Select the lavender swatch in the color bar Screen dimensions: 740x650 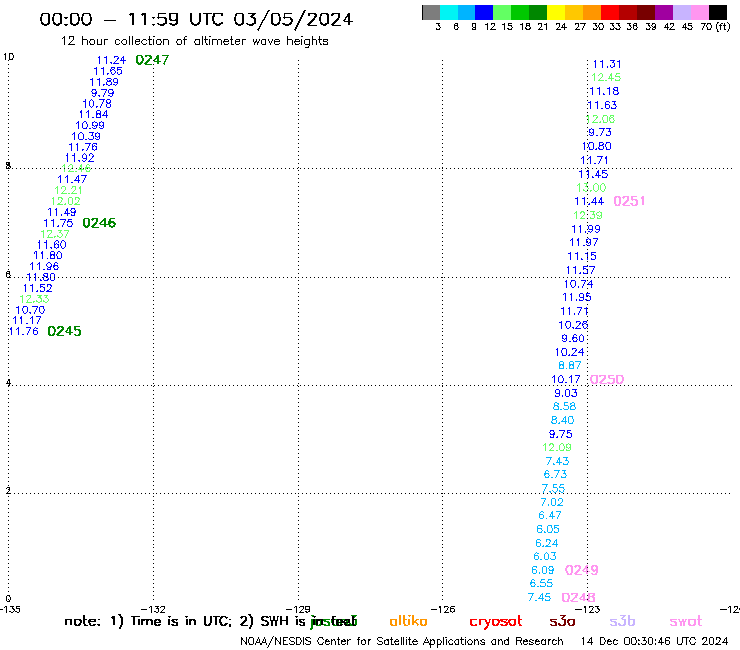[x=681, y=12]
